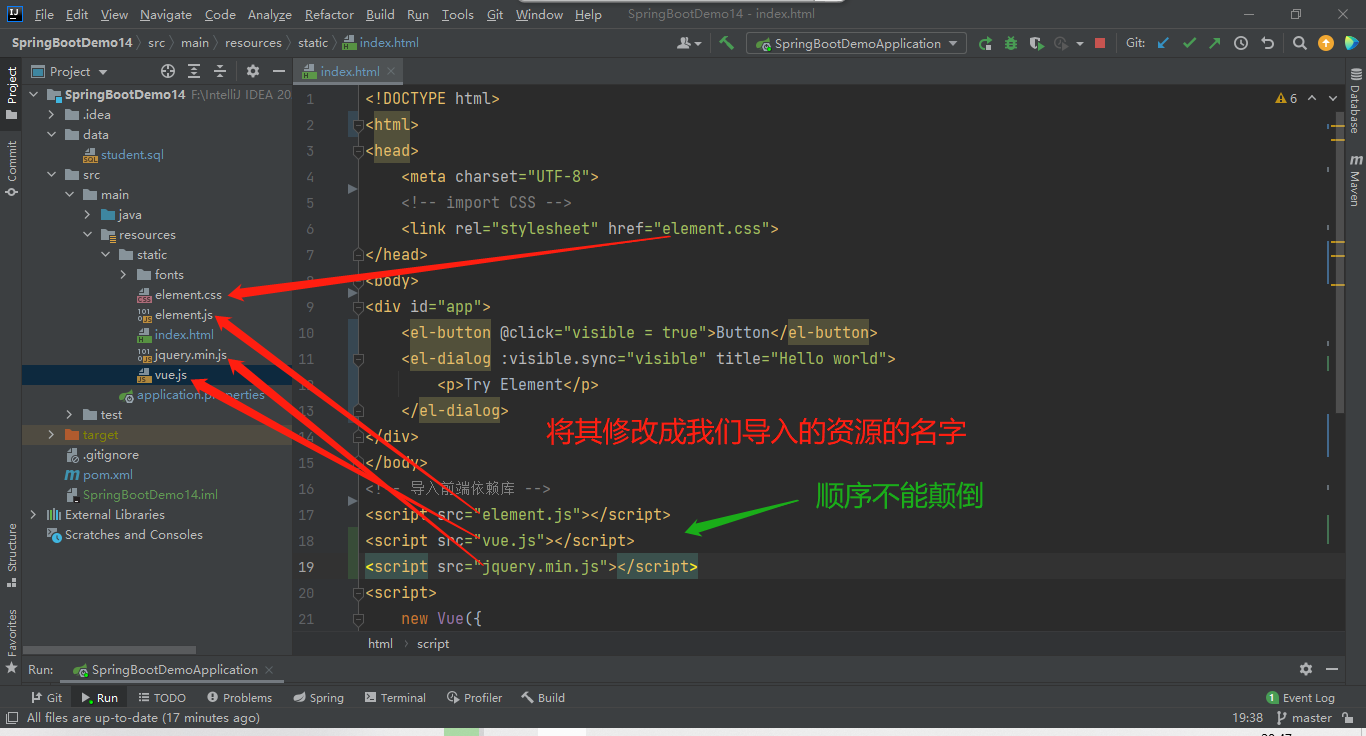Close the SpringBootDemoApplication run tab
Screen dimensions: 1366x736
[271, 670]
